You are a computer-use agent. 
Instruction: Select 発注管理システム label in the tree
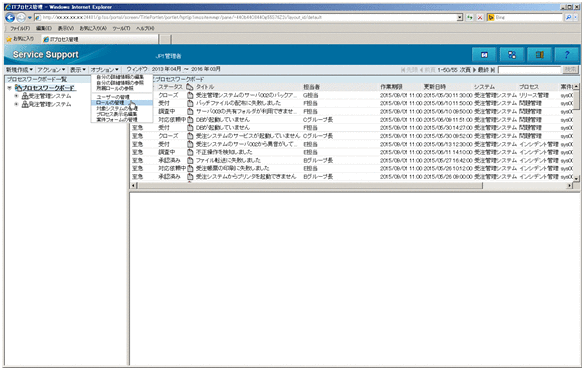pyautogui.click(x=50, y=105)
